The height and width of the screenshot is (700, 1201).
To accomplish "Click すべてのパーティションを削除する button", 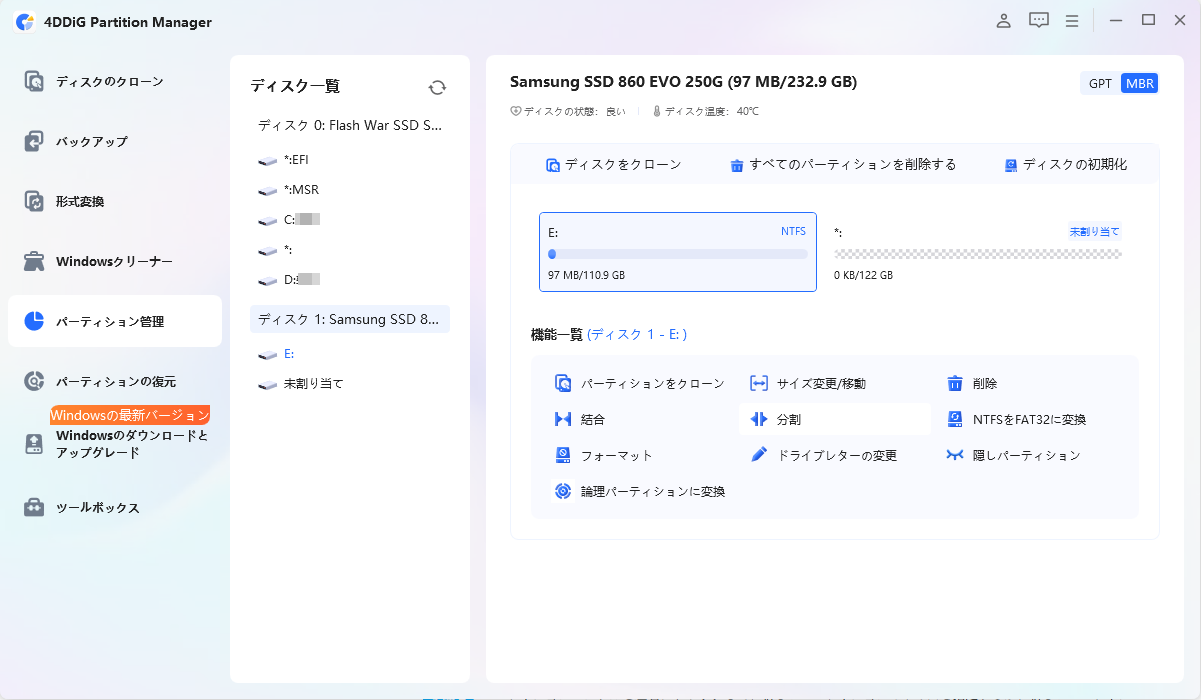I will [843, 164].
